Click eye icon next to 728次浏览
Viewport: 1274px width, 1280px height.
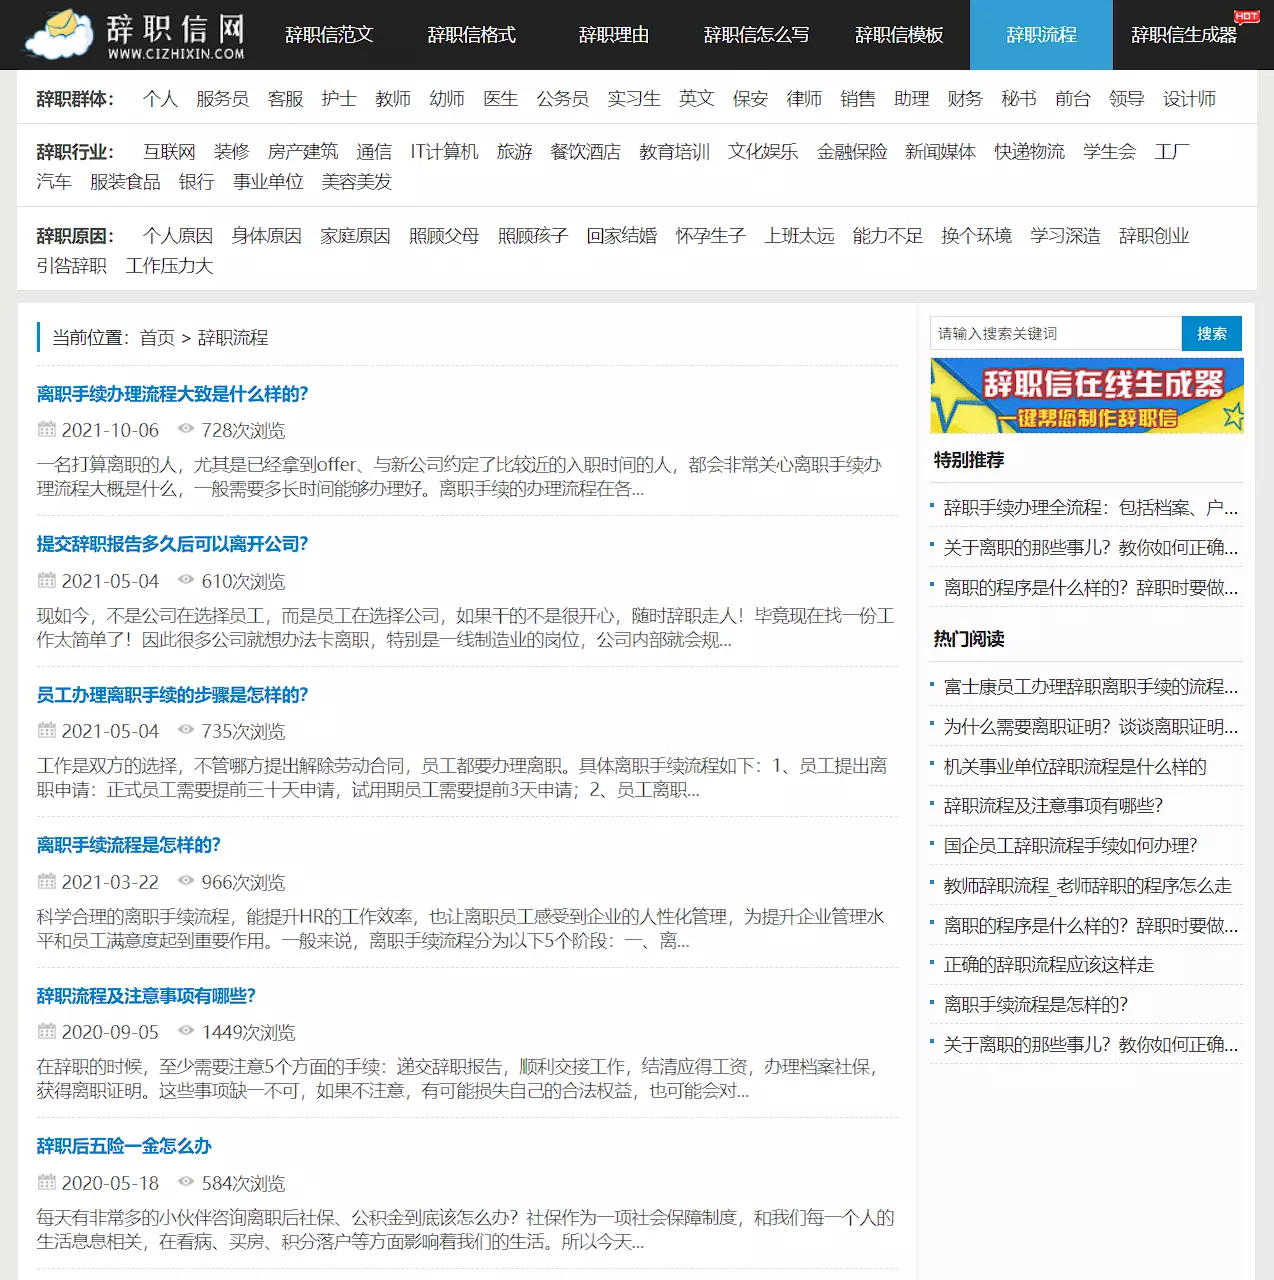point(185,429)
